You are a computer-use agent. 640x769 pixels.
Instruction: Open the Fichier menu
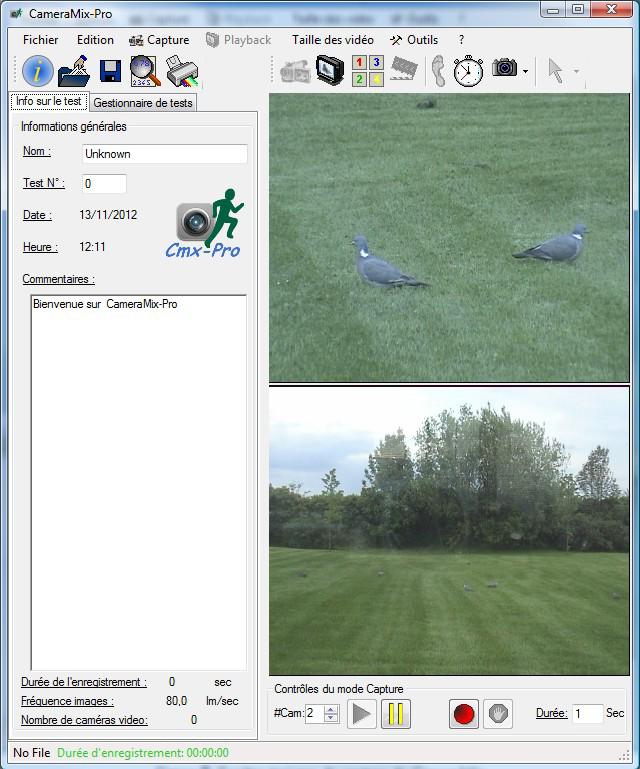point(41,40)
